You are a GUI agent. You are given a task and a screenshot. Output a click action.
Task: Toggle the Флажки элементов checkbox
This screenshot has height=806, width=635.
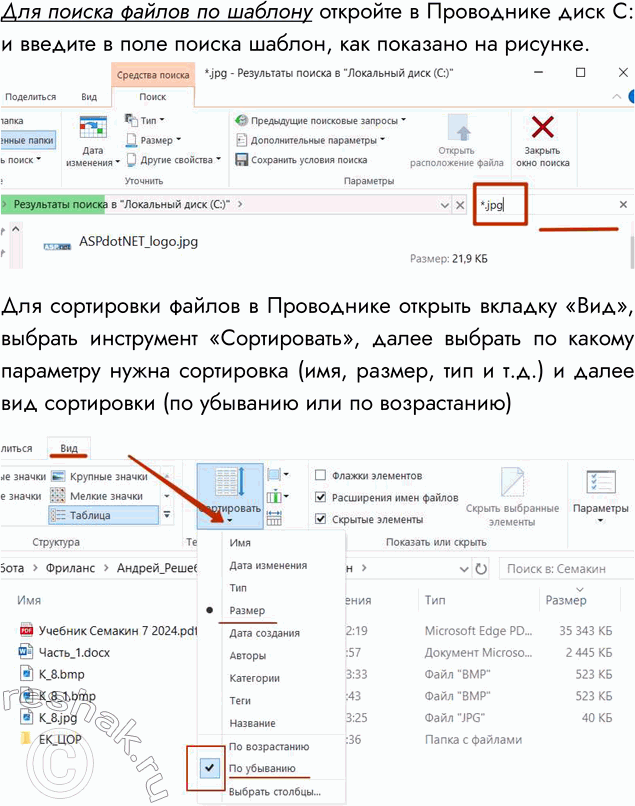320,475
